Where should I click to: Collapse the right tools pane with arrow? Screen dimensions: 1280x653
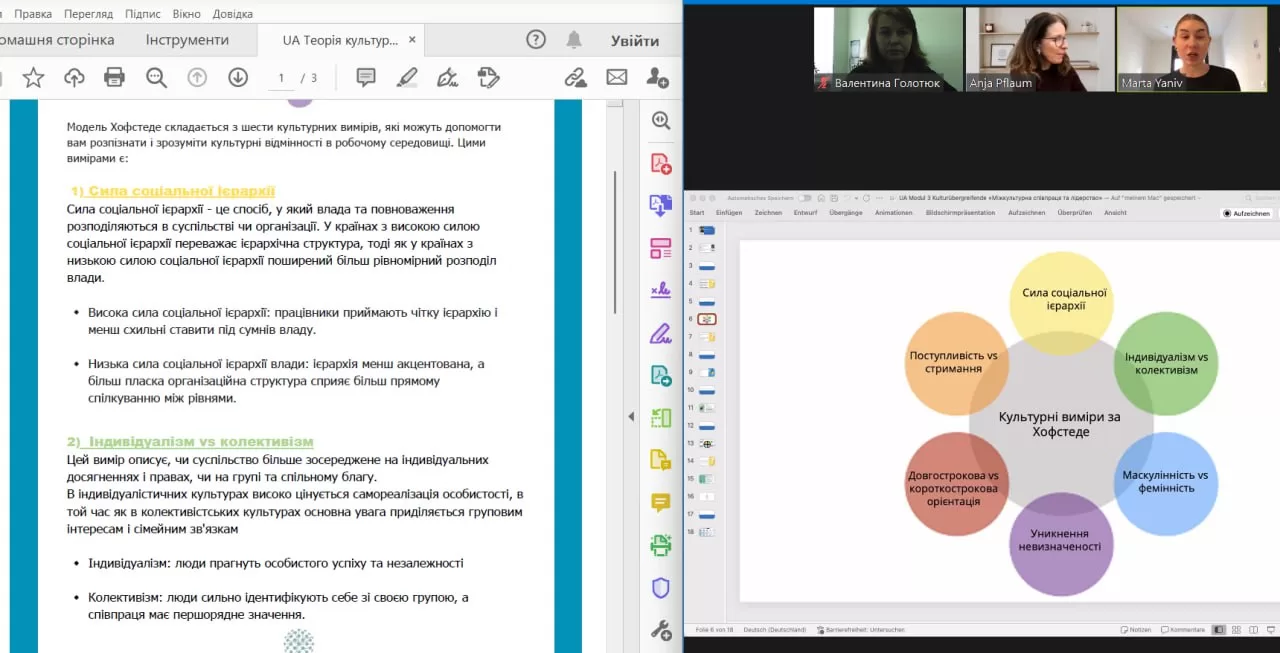click(x=630, y=416)
